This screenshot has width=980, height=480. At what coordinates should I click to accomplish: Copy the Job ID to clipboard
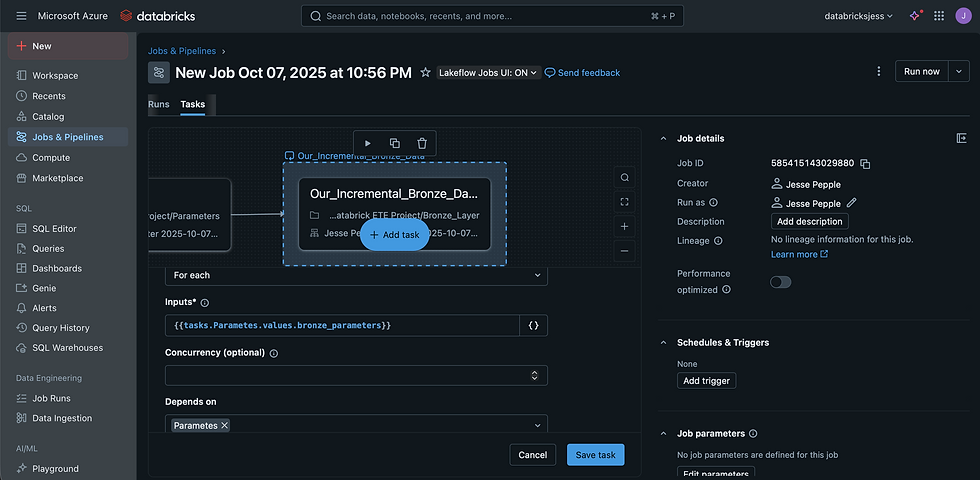865,164
